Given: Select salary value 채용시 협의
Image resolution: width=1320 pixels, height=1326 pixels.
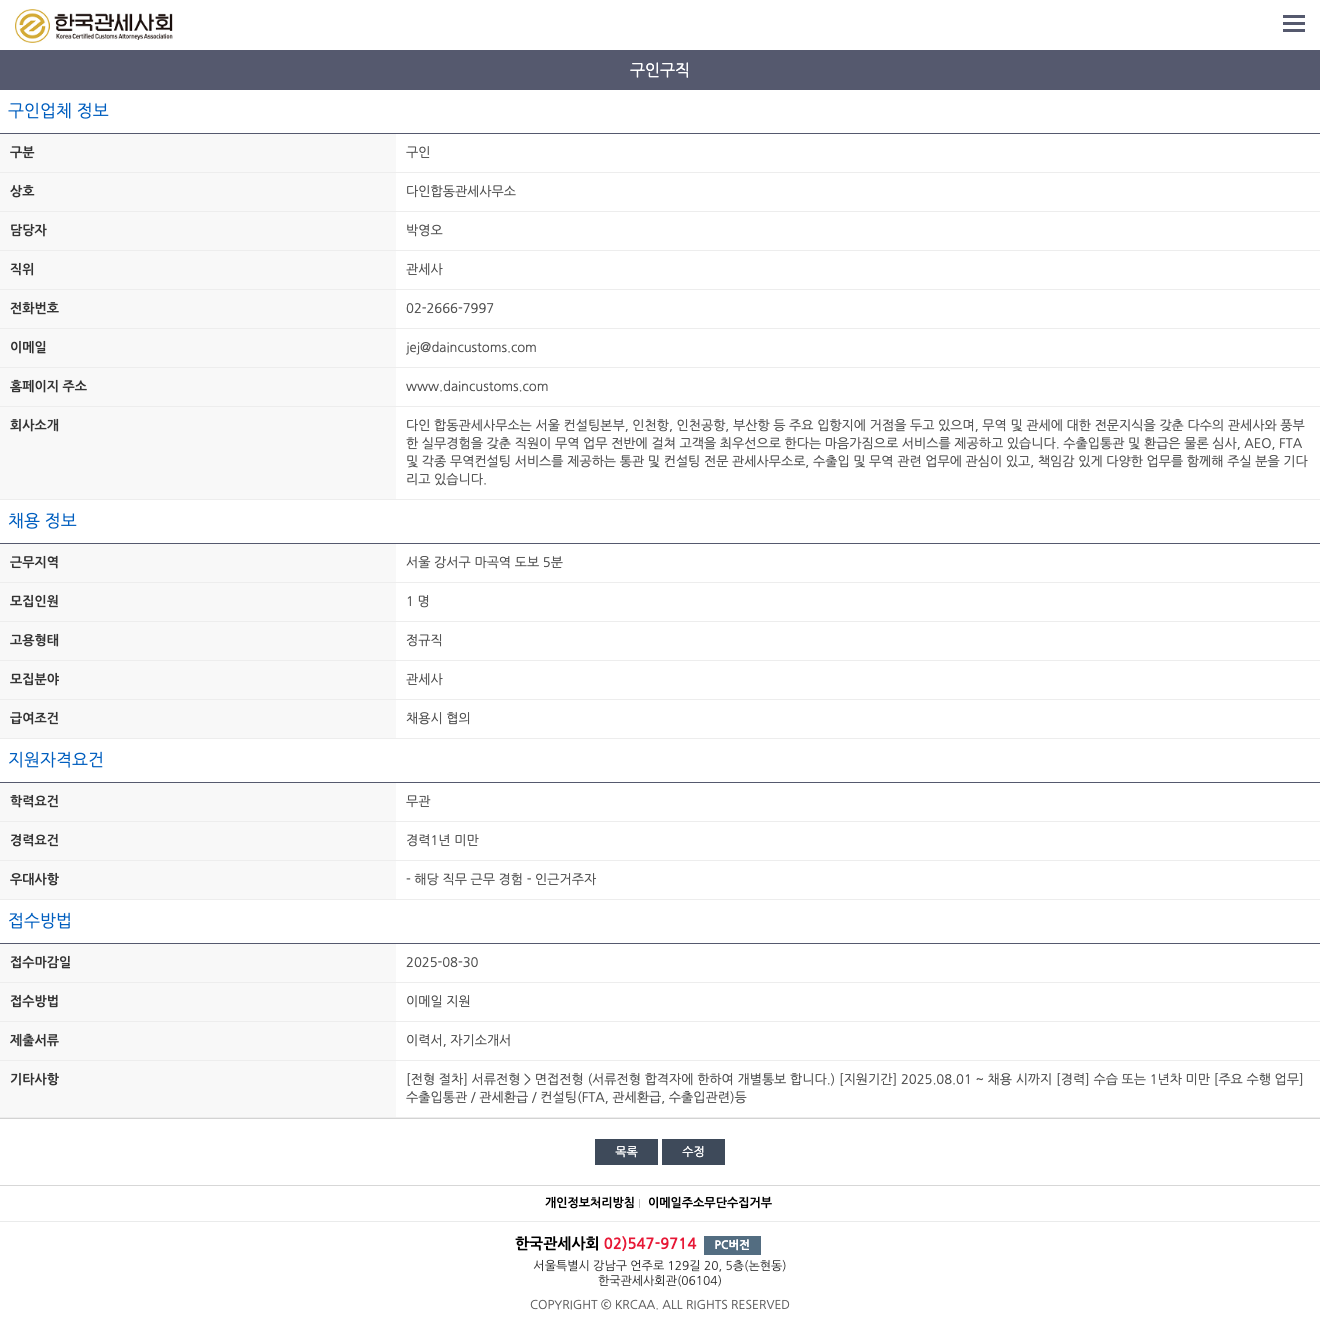Looking at the screenshot, I should coord(438,718).
